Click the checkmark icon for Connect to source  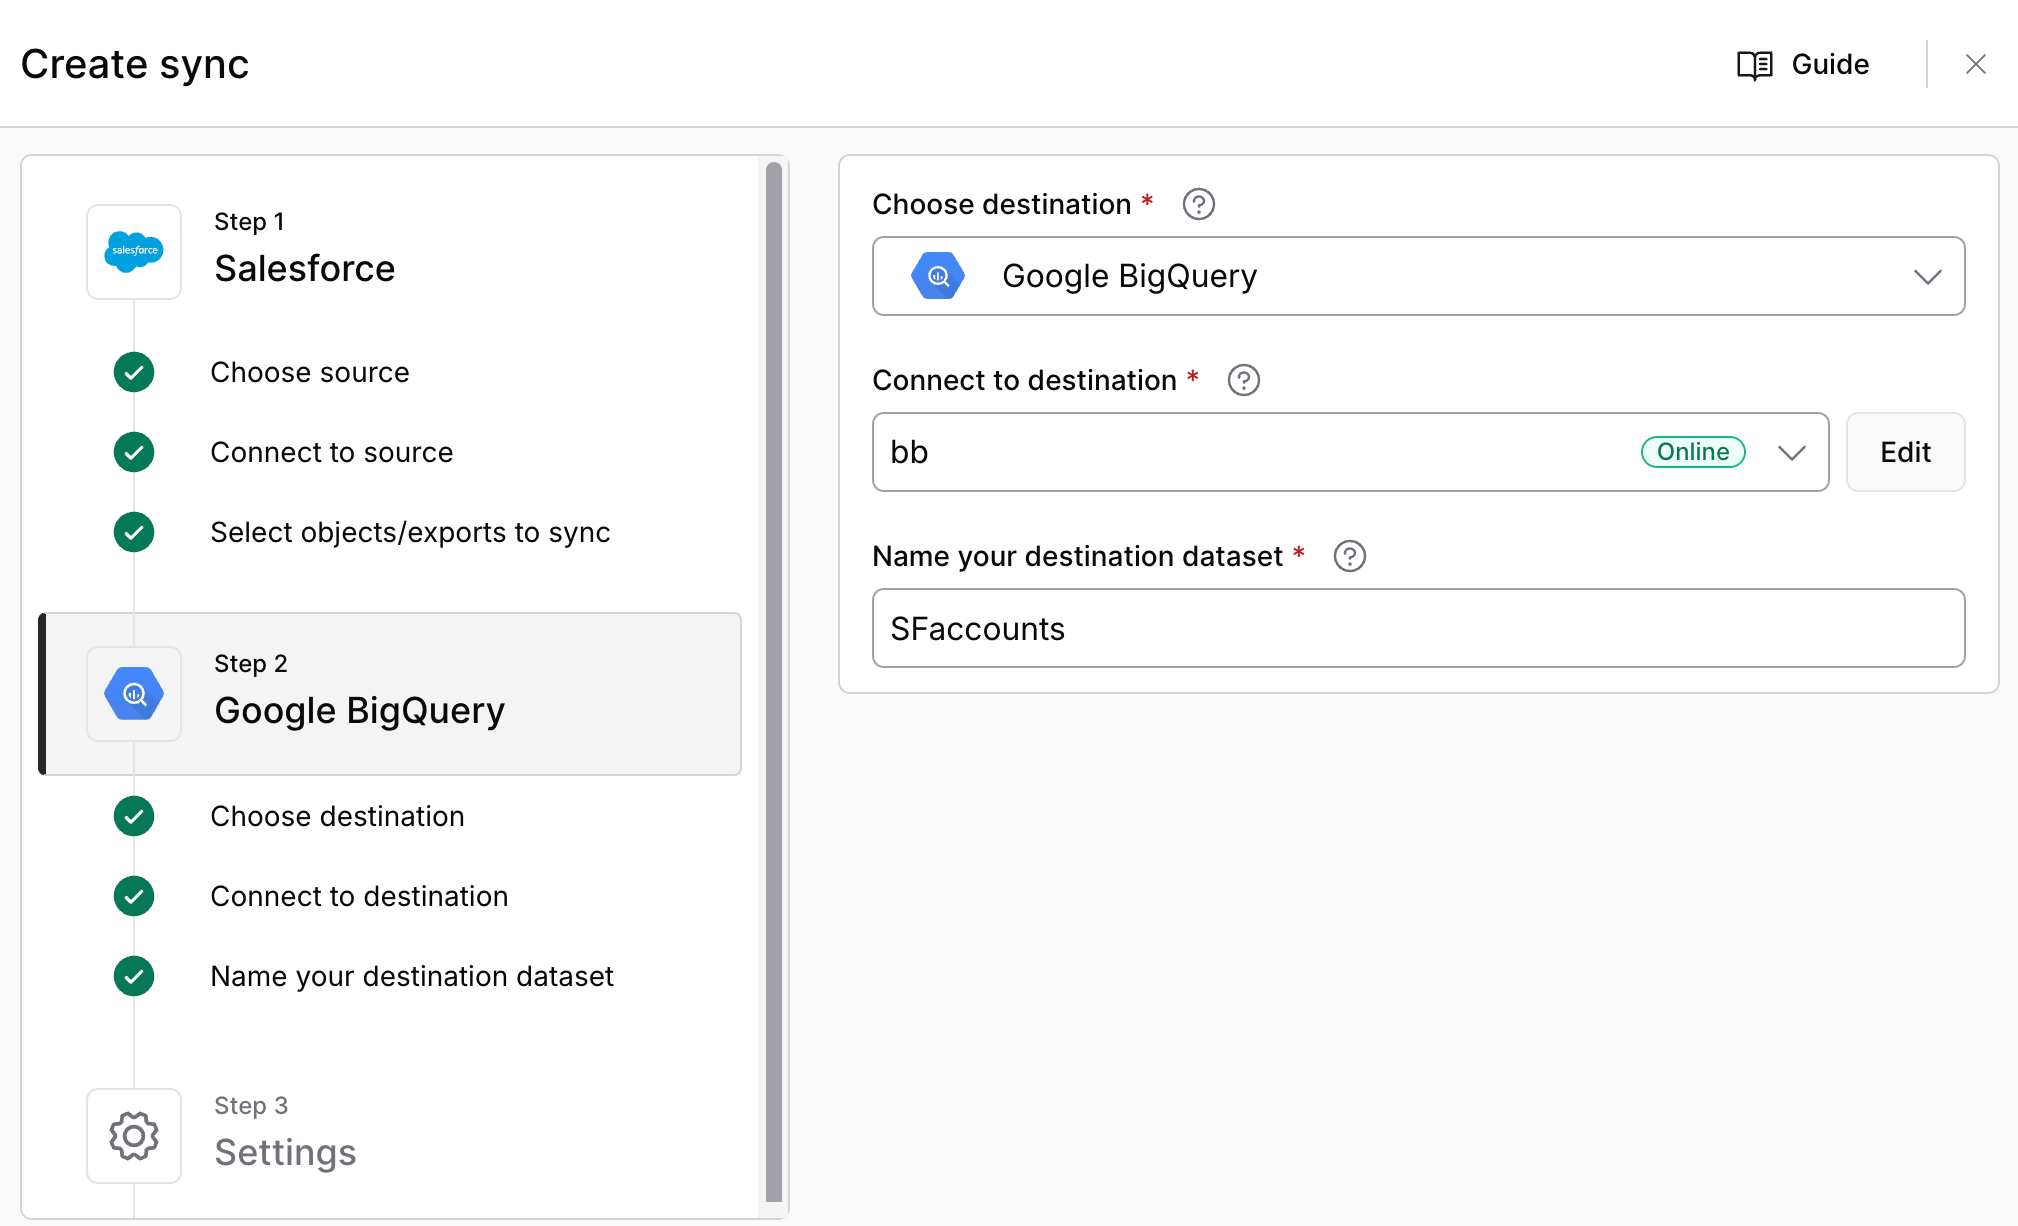coord(134,452)
